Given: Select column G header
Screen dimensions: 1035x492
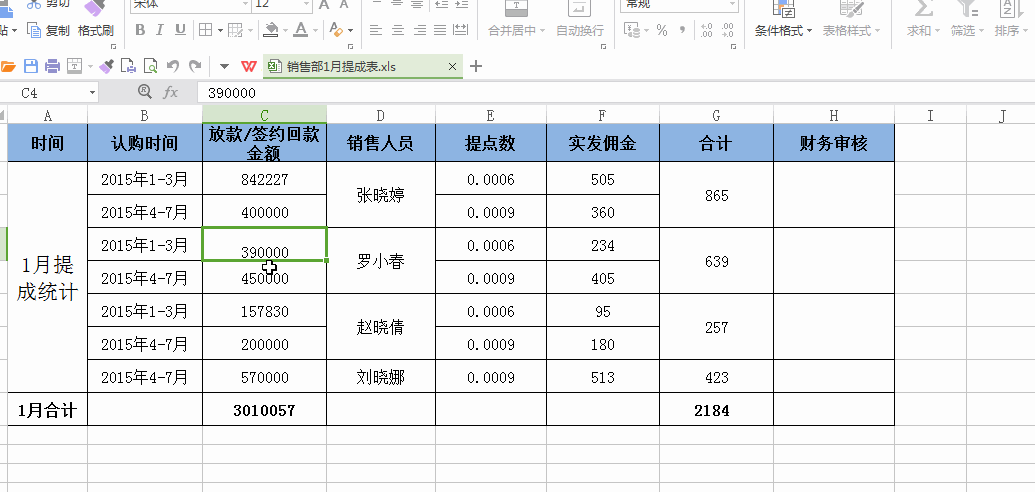Looking at the screenshot, I should click(x=716, y=116).
